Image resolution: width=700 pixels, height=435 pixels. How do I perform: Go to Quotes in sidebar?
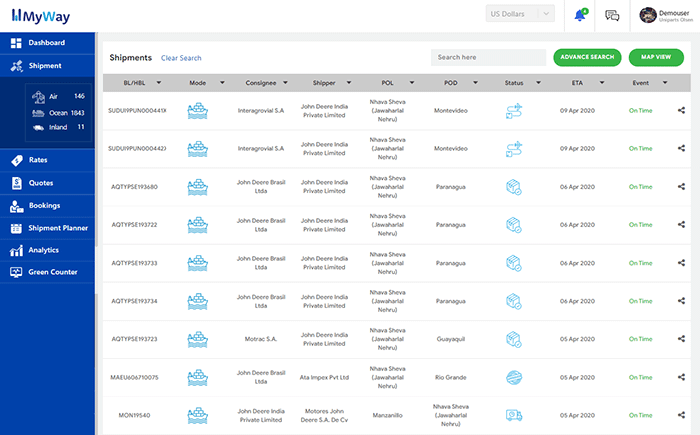(47, 183)
